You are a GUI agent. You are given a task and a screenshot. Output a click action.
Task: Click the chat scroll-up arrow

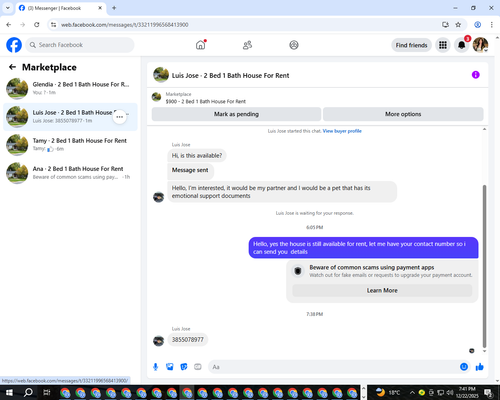[484, 129]
